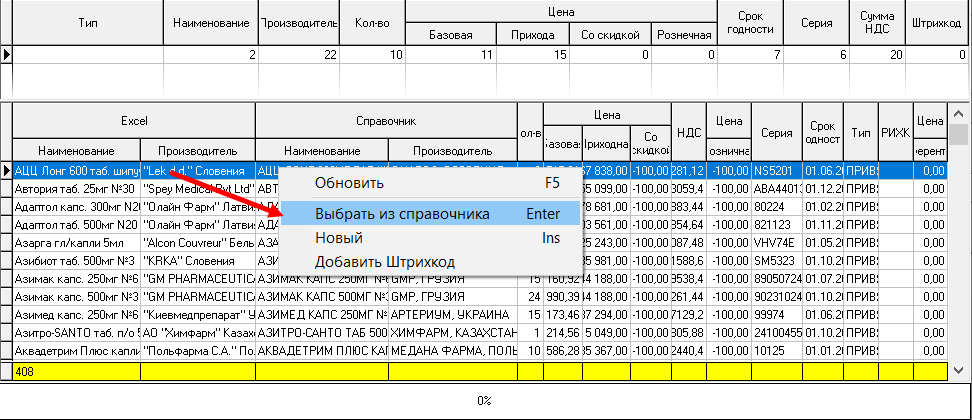Choose Новый from the context menu
This screenshot has width=972, height=420.
[x=431, y=238]
